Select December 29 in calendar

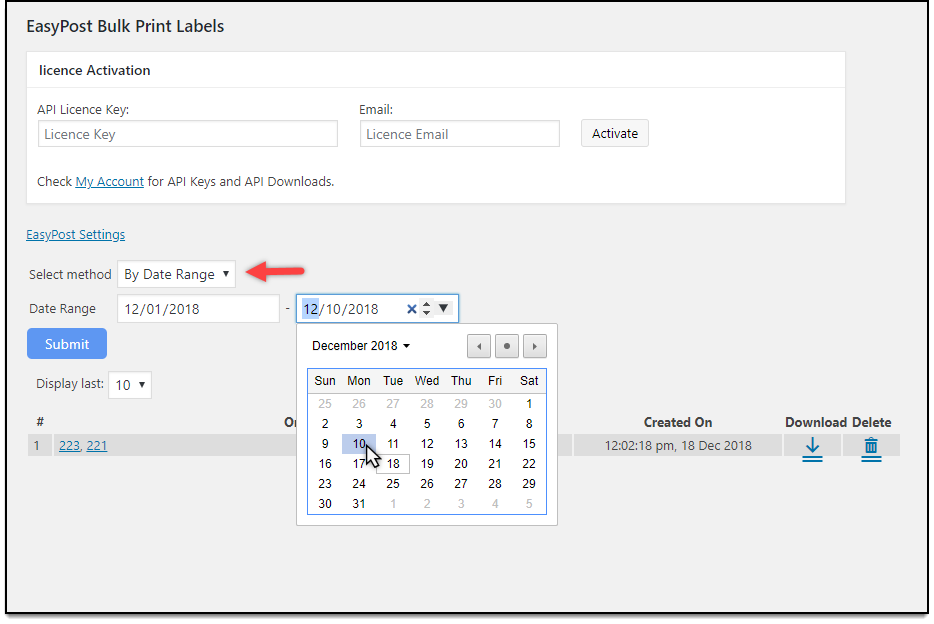click(529, 483)
